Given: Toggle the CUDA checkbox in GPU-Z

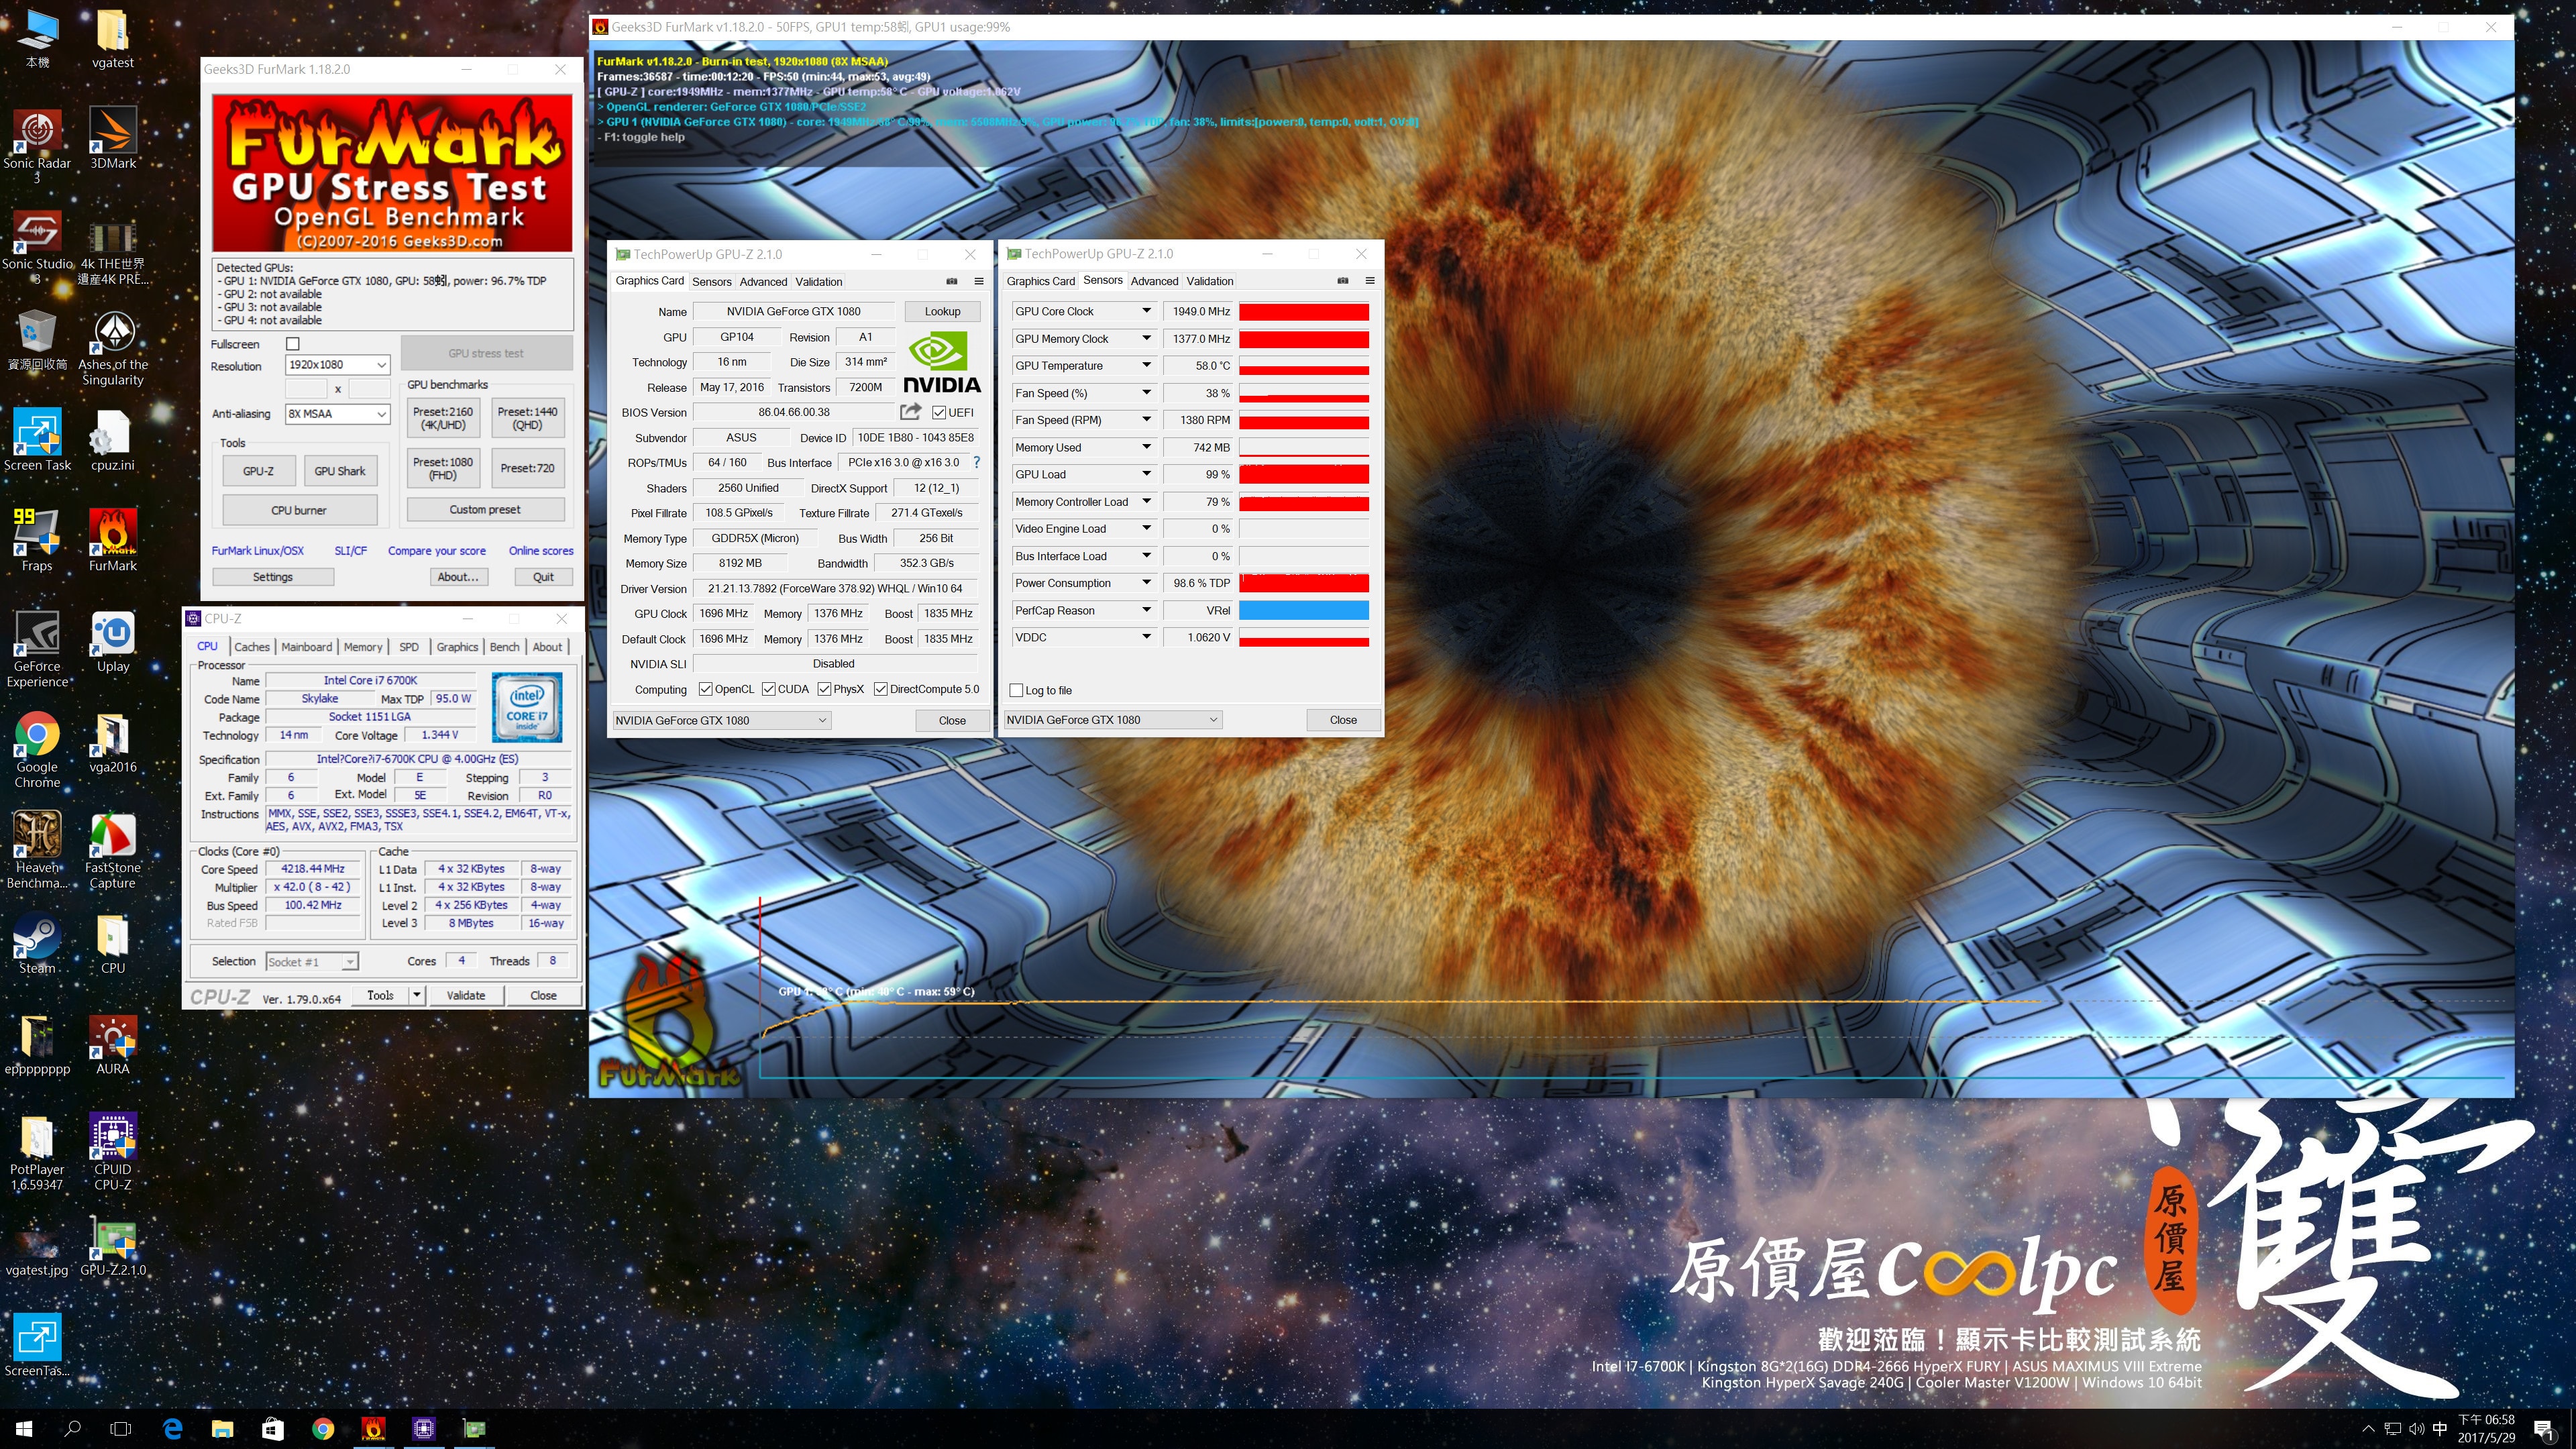Looking at the screenshot, I should (769, 689).
